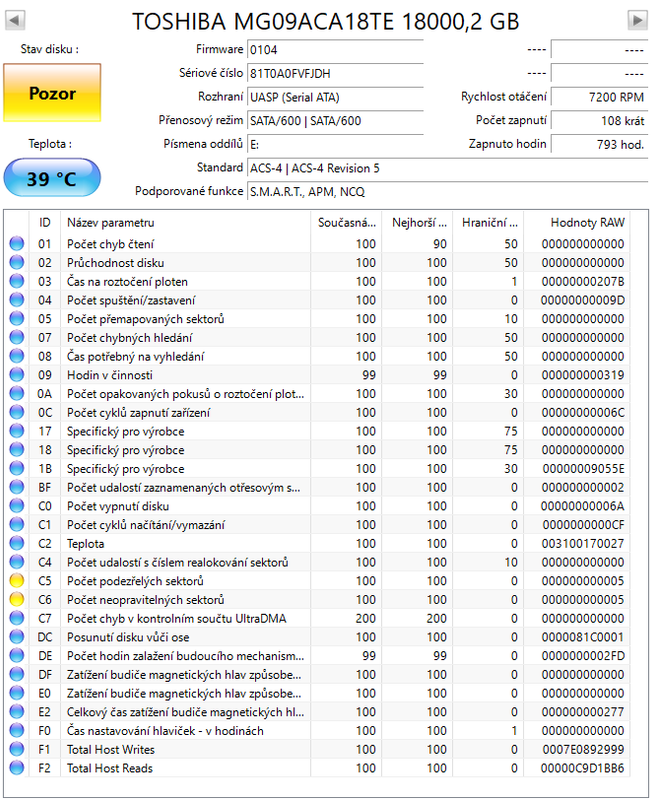The height and width of the screenshot is (800, 655).
Task: Select the Firmware field showing 0104
Action: (335, 50)
